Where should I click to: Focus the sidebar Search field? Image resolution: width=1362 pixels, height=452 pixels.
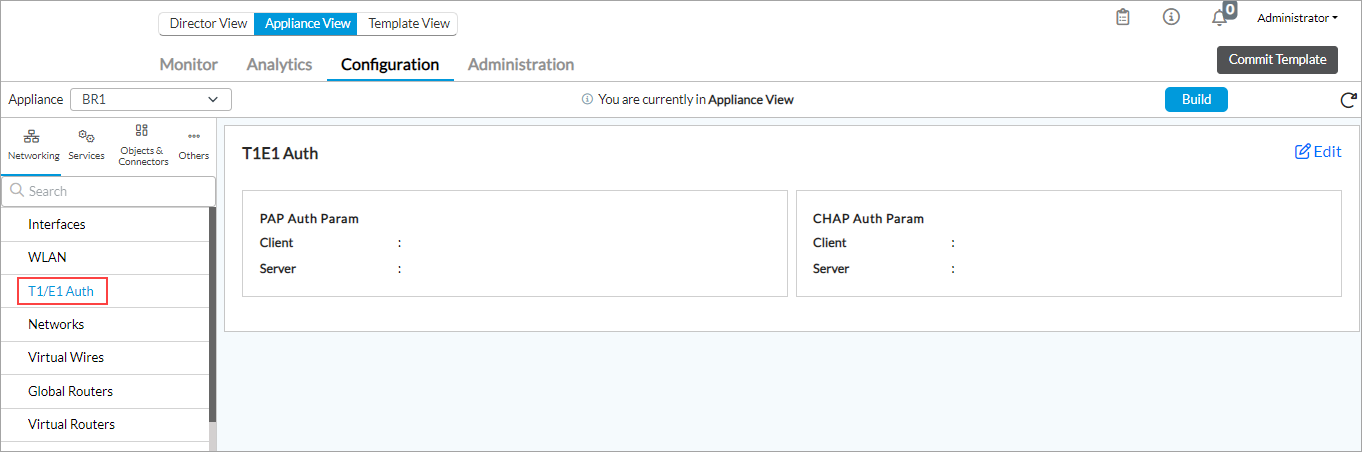(x=108, y=191)
